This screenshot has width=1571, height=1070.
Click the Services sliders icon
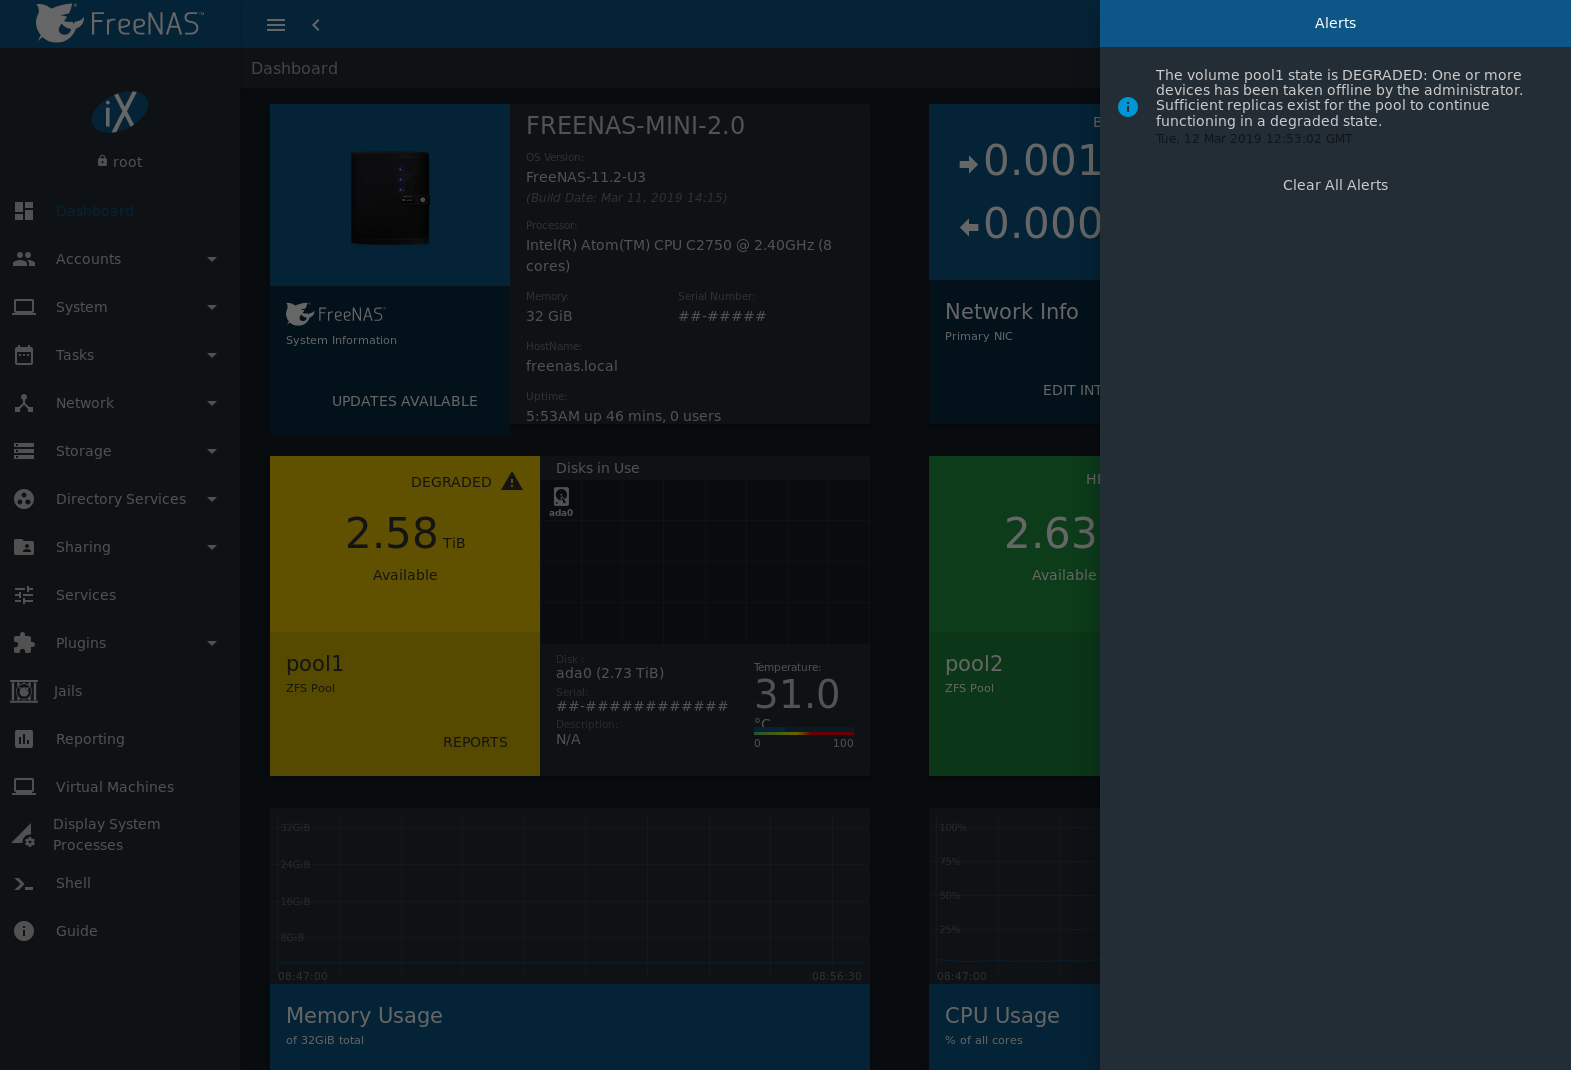click(x=24, y=595)
